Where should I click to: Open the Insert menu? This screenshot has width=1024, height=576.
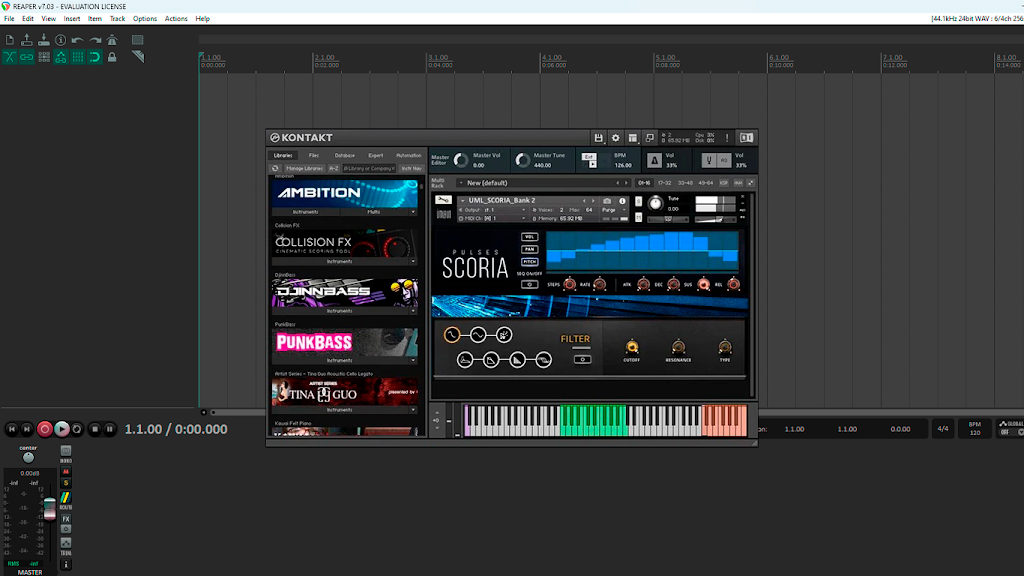(72, 19)
